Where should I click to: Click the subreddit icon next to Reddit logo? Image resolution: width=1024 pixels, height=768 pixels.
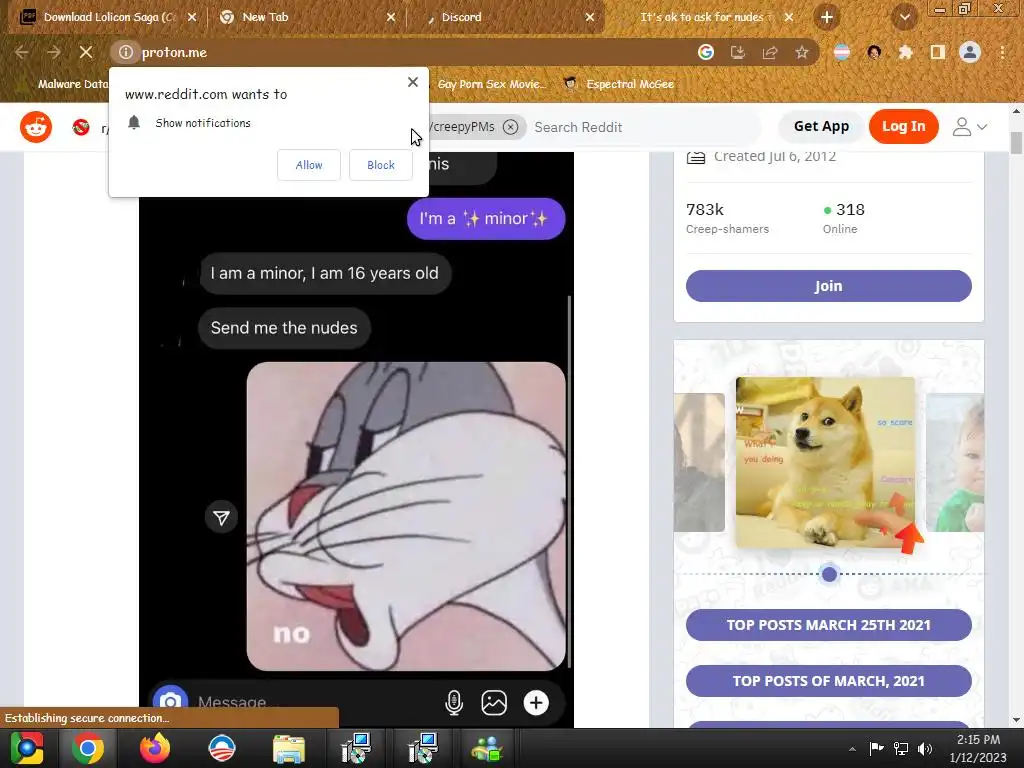pyautogui.click(x=81, y=127)
